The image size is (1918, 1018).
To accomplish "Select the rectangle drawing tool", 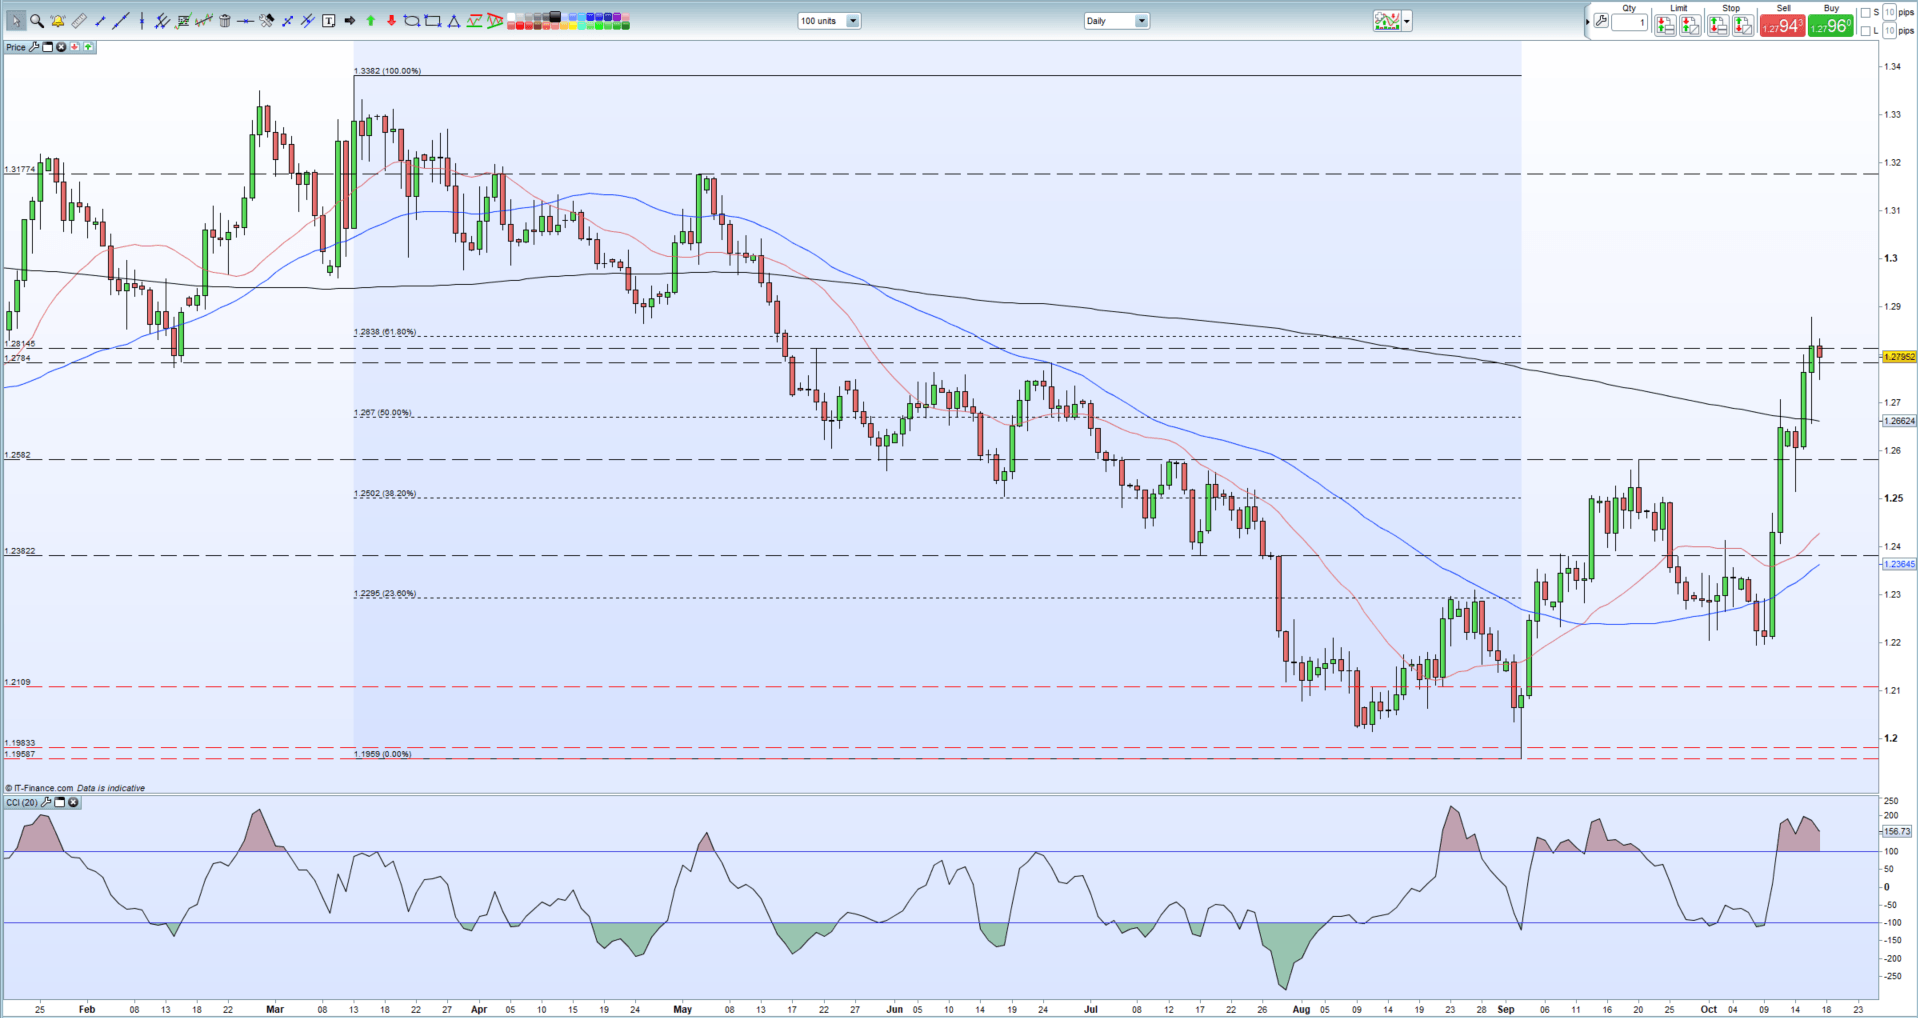I will click(432, 21).
